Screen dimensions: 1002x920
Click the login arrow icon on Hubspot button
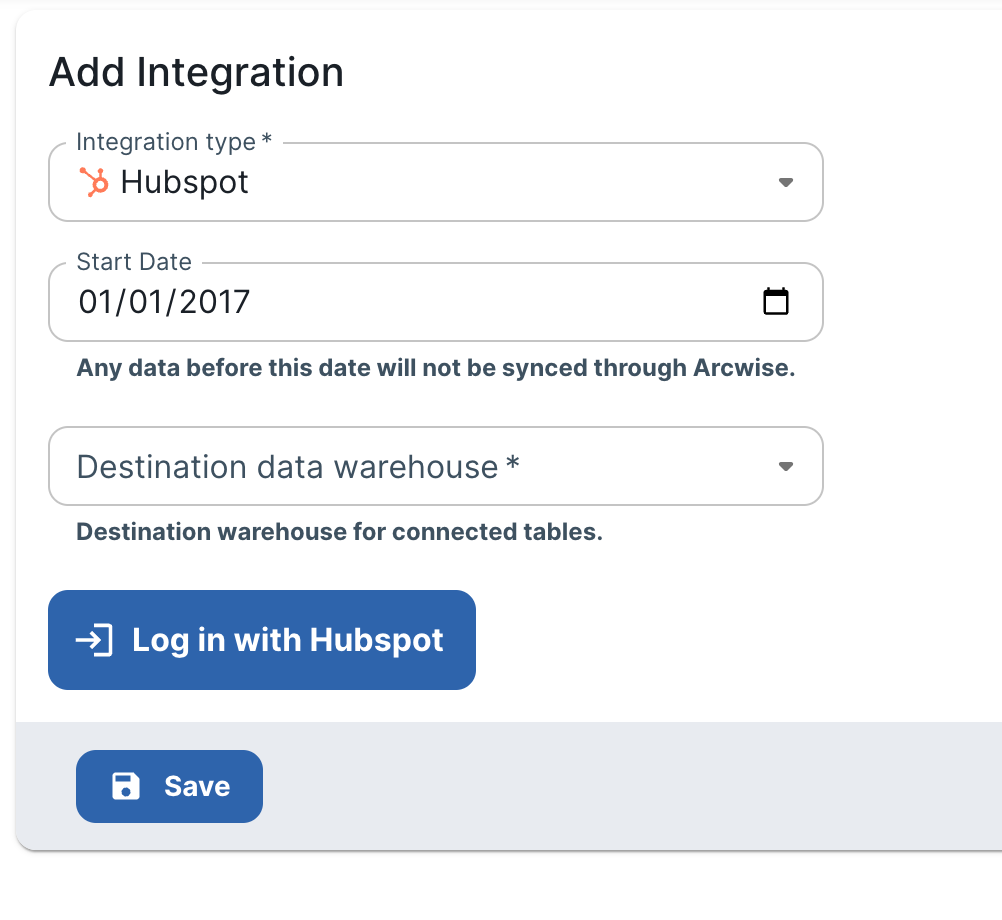[x=94, y=640]
